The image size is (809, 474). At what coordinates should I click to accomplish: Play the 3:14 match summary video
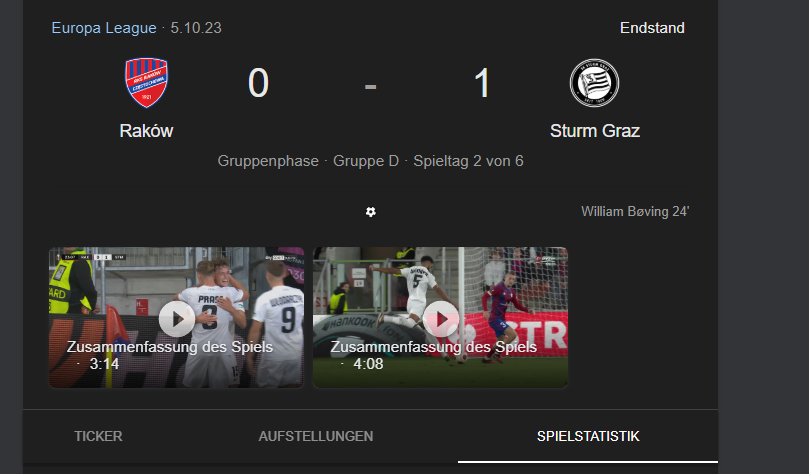(x=176, y=319)
